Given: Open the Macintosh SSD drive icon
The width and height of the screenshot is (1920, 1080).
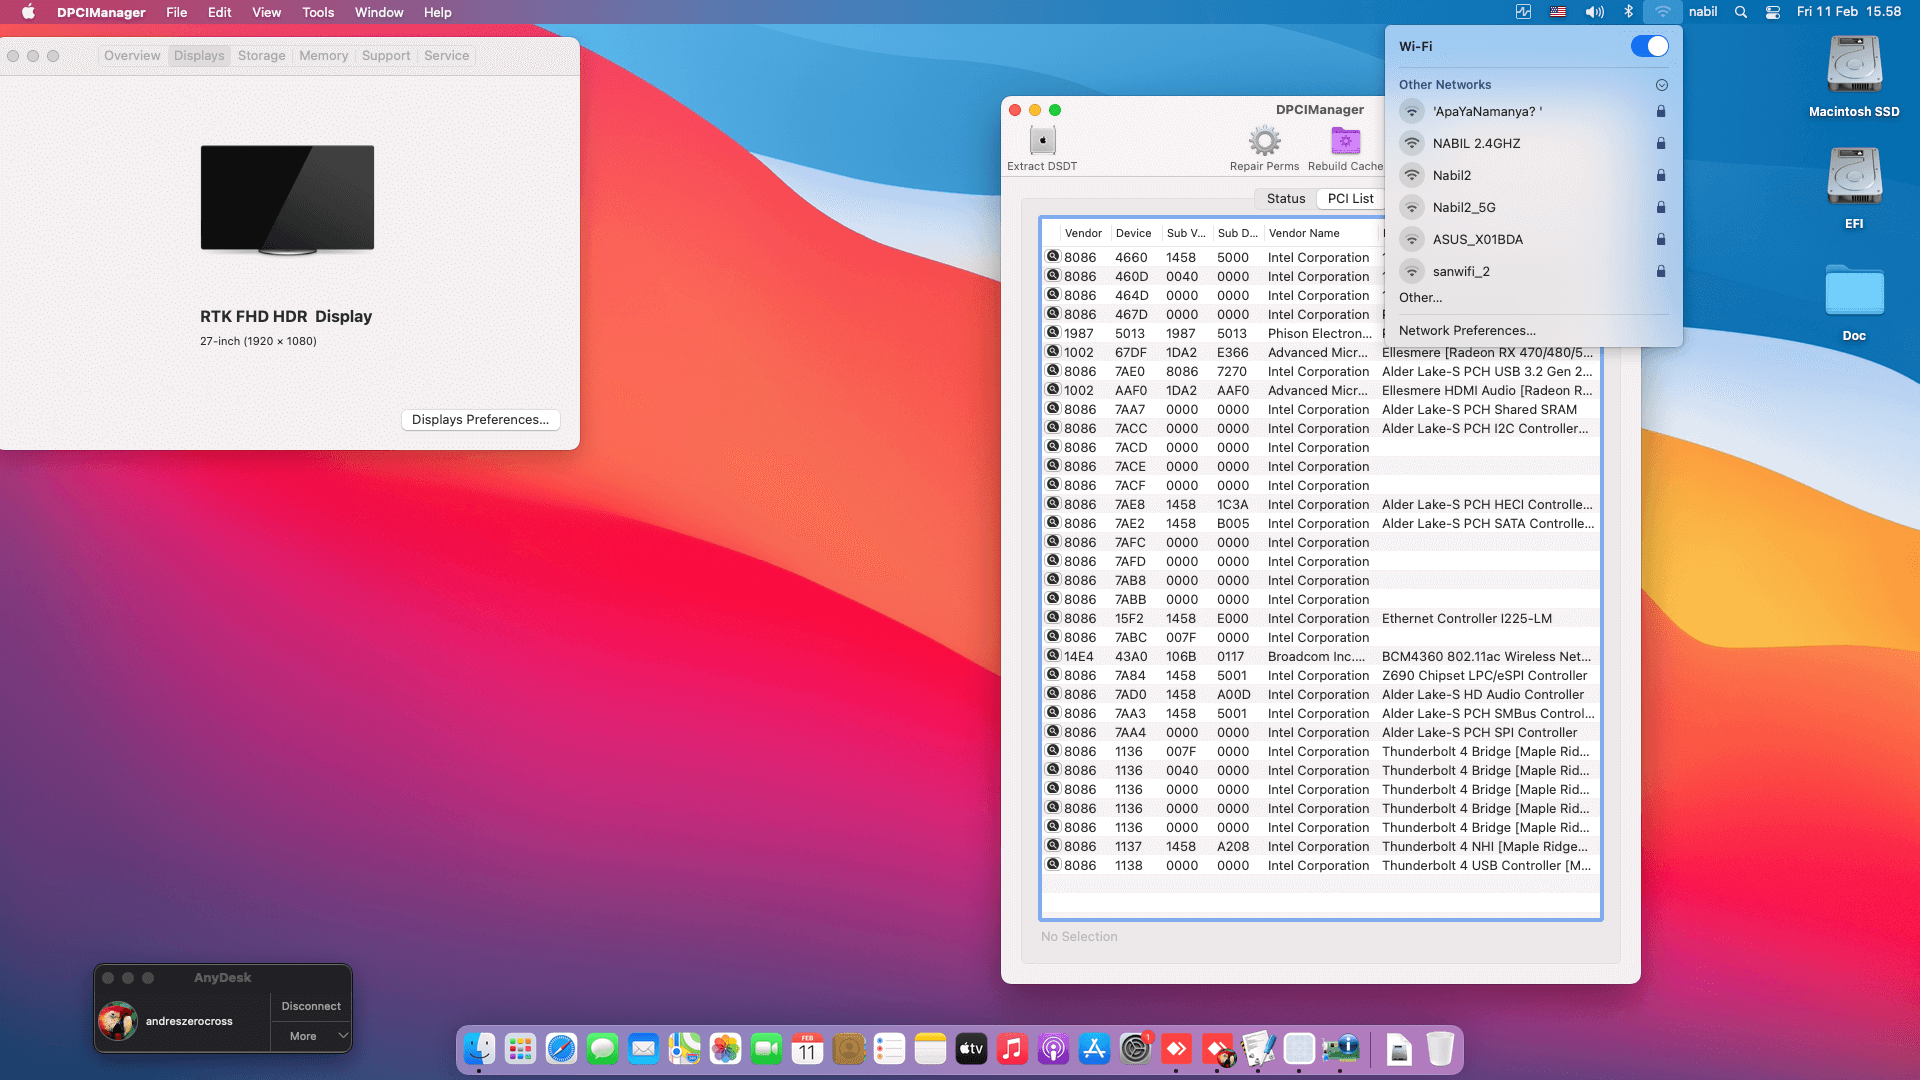Looking at the screenshot, I should 1854,66.
